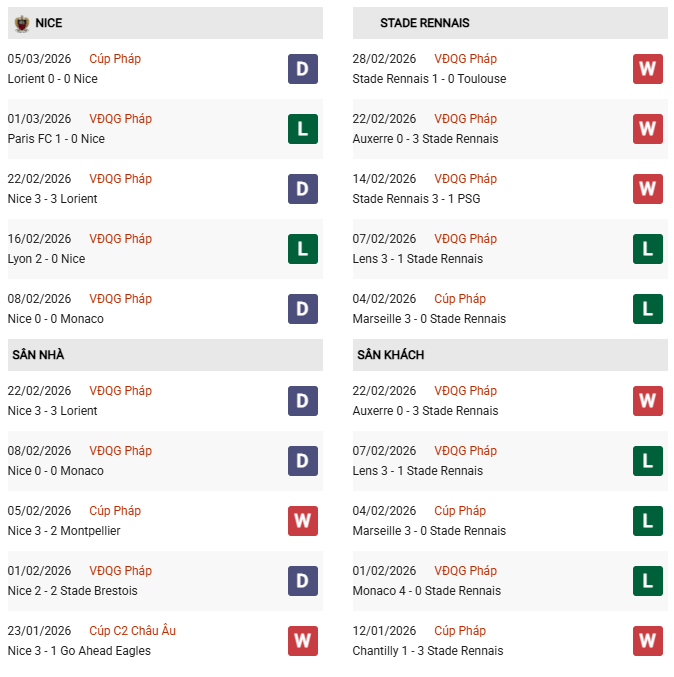Open the STADE RENNAIS team header
The width and height of the screenshot is (674, 677).
(424, 23)
